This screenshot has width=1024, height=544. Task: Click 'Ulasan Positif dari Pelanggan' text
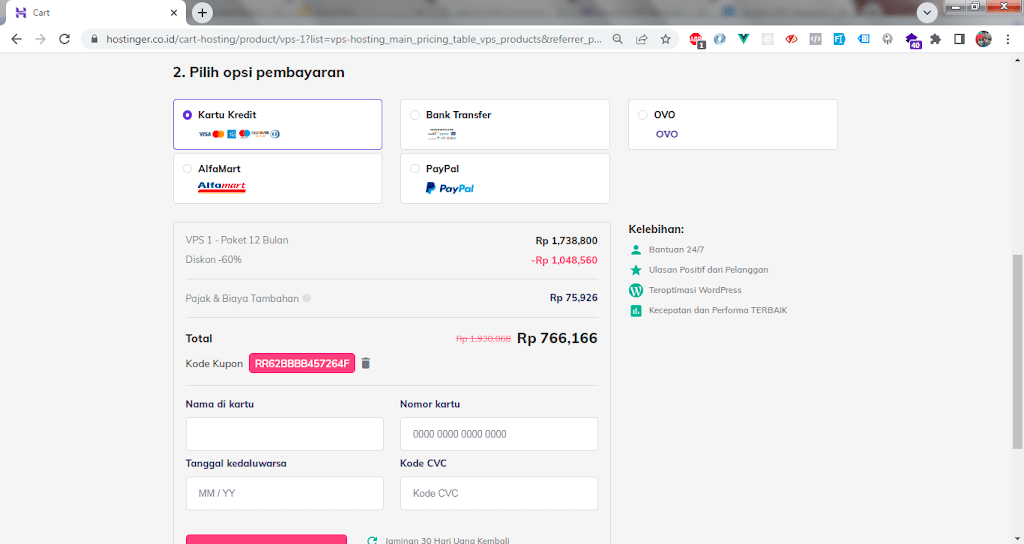tap(709, 270)
